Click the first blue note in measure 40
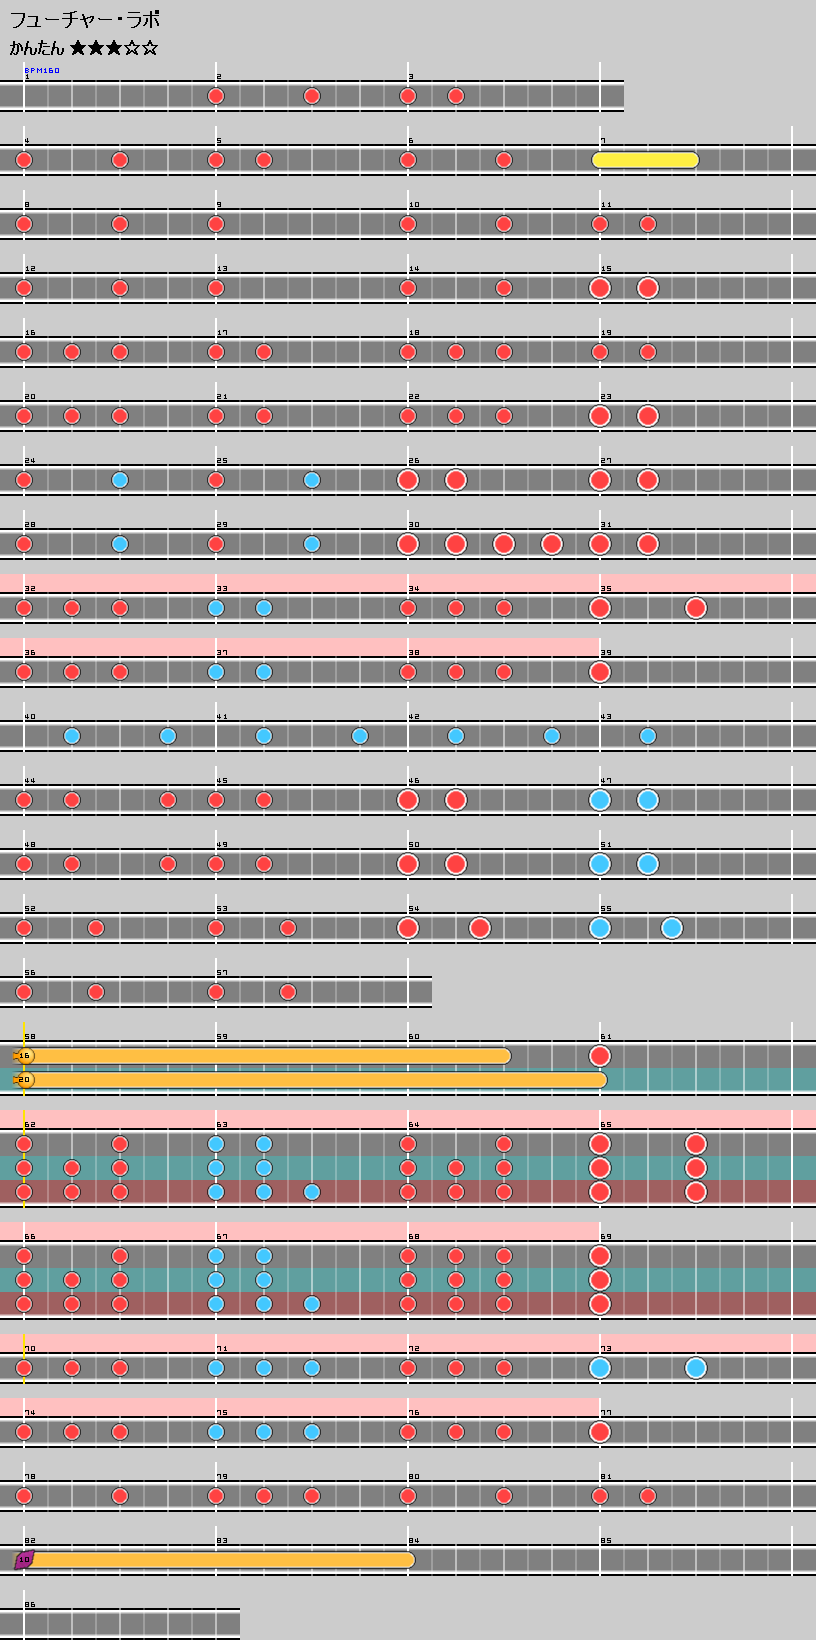This screenshot has width=816, height=1640. point(72,736)
